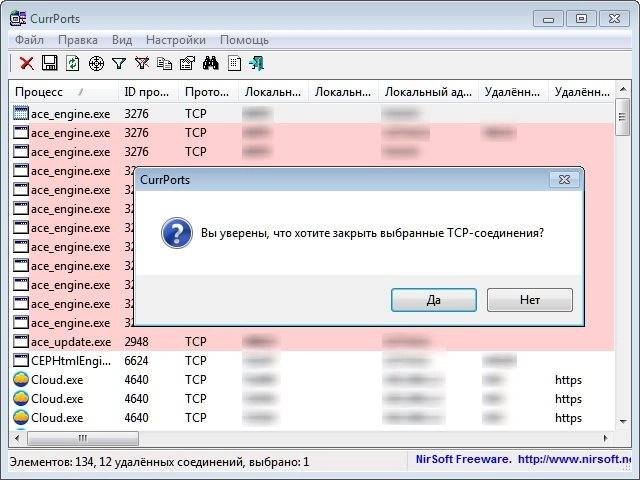Screen dimensions: 640x480
Task: Sort by first Удалённ... column header
Action: [514, 92]
